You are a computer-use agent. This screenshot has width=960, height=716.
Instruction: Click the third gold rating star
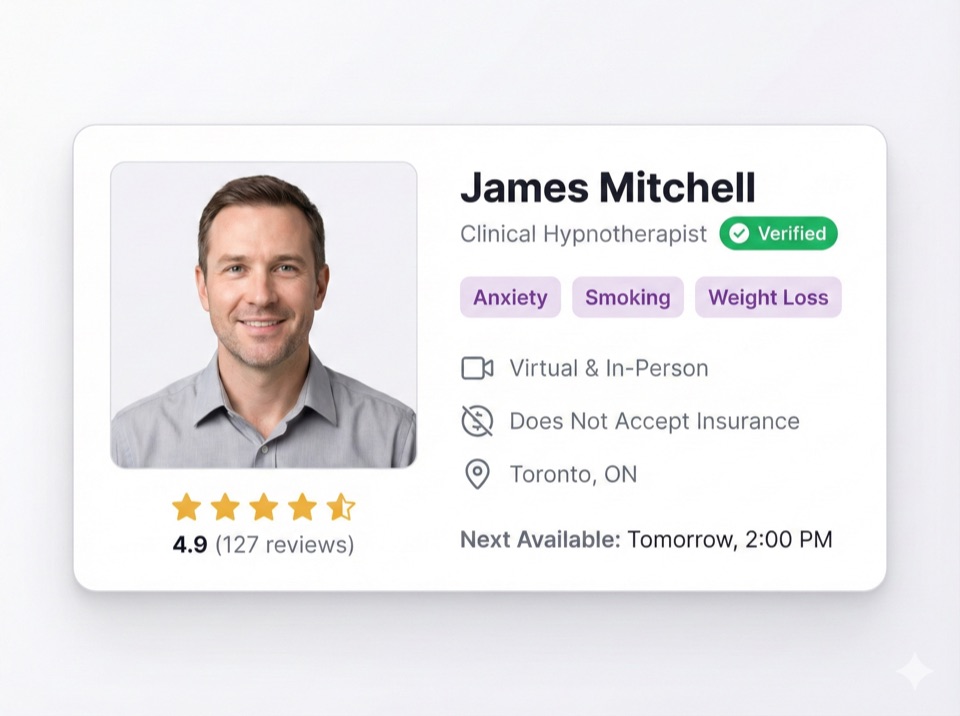pyautogui.click(x=264, y=507)
